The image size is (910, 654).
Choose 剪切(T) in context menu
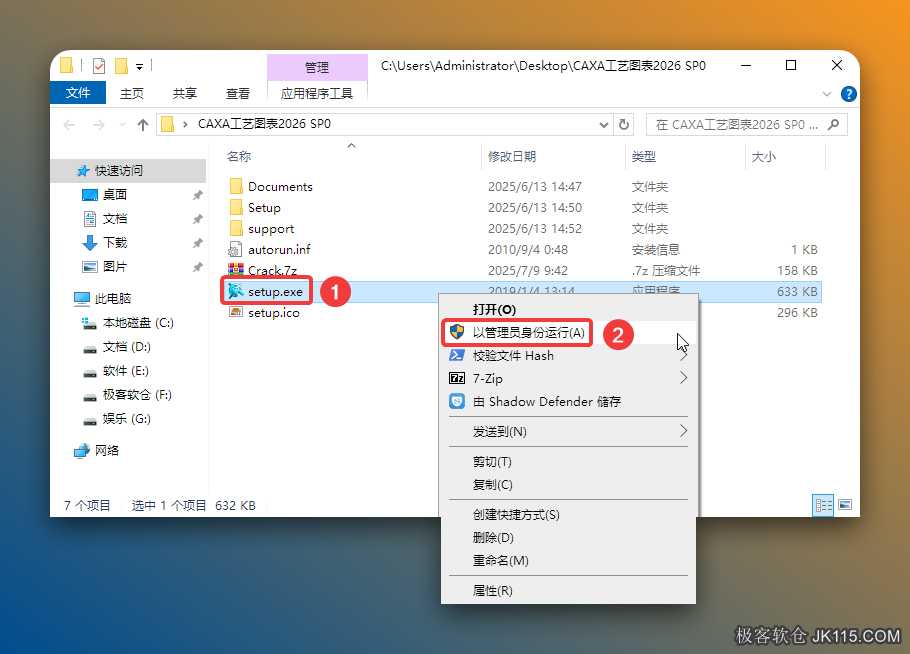tap(569, 461)
